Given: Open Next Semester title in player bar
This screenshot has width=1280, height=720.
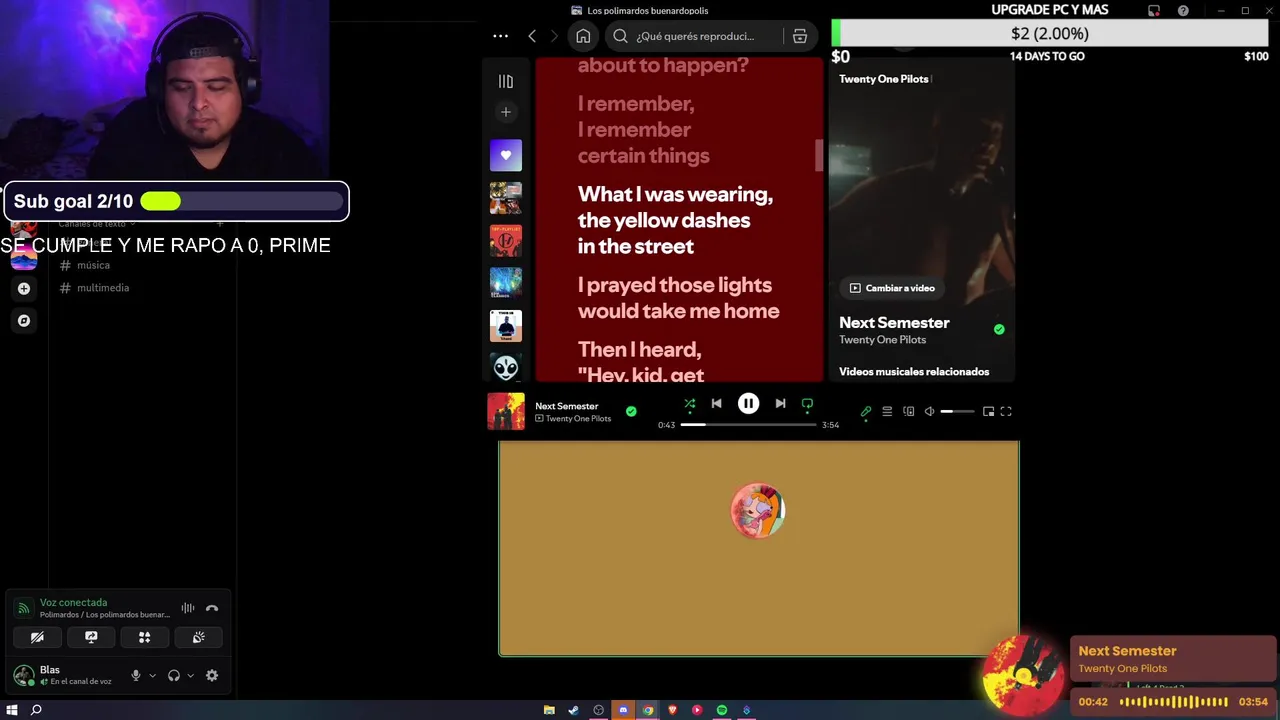Looking at the screenshot, I should pyautogui.click(x=567, y=406).
